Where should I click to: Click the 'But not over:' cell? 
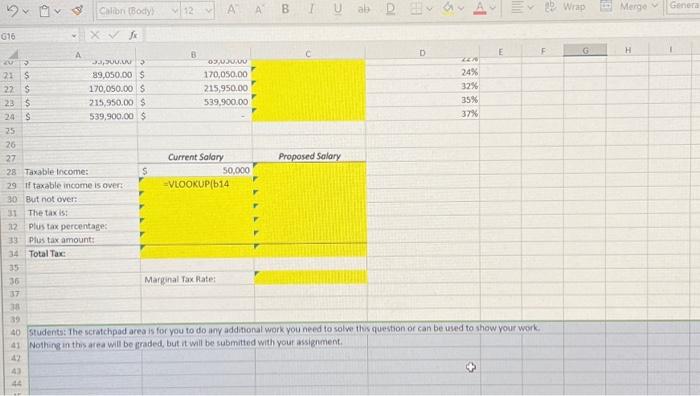[81, 199]
